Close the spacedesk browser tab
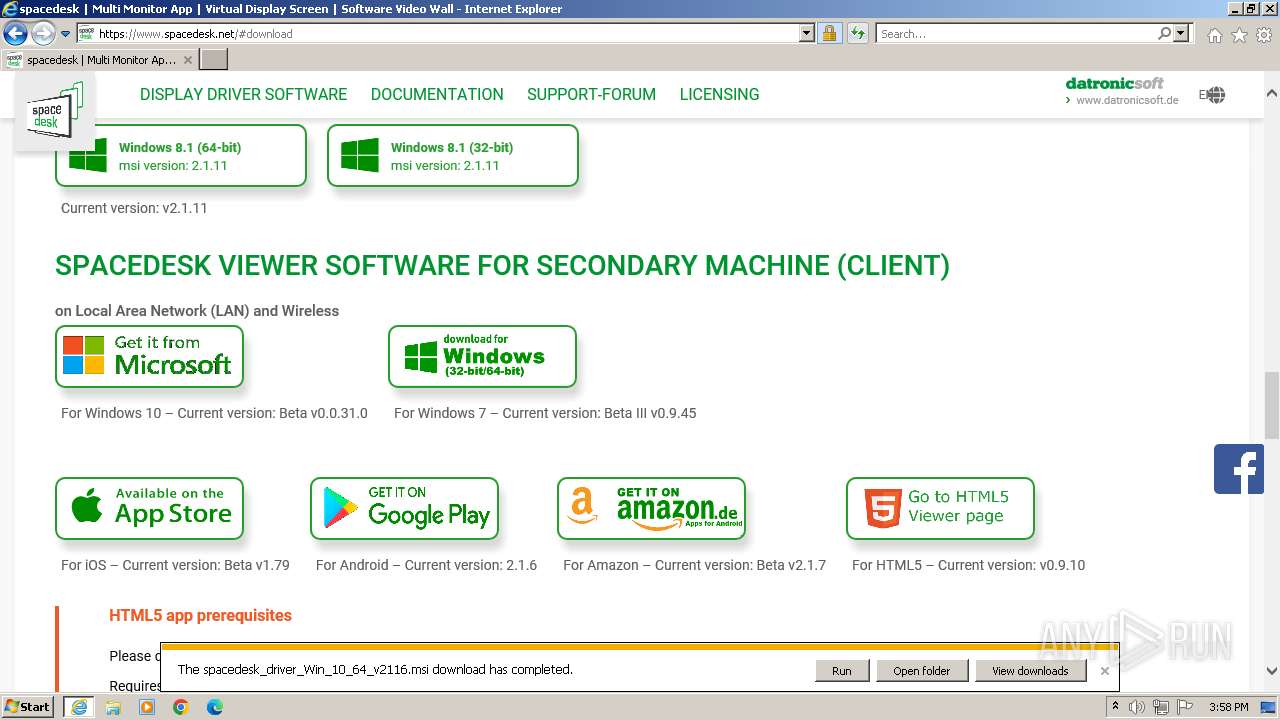This screenshot has width=1280, height=720. 188,60
